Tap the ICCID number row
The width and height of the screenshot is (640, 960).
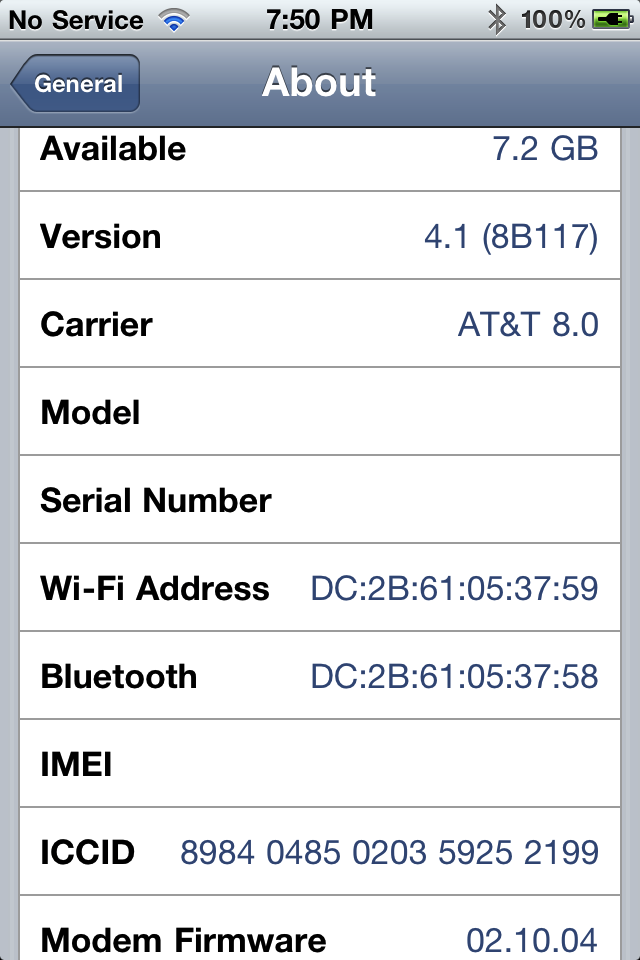320,852
